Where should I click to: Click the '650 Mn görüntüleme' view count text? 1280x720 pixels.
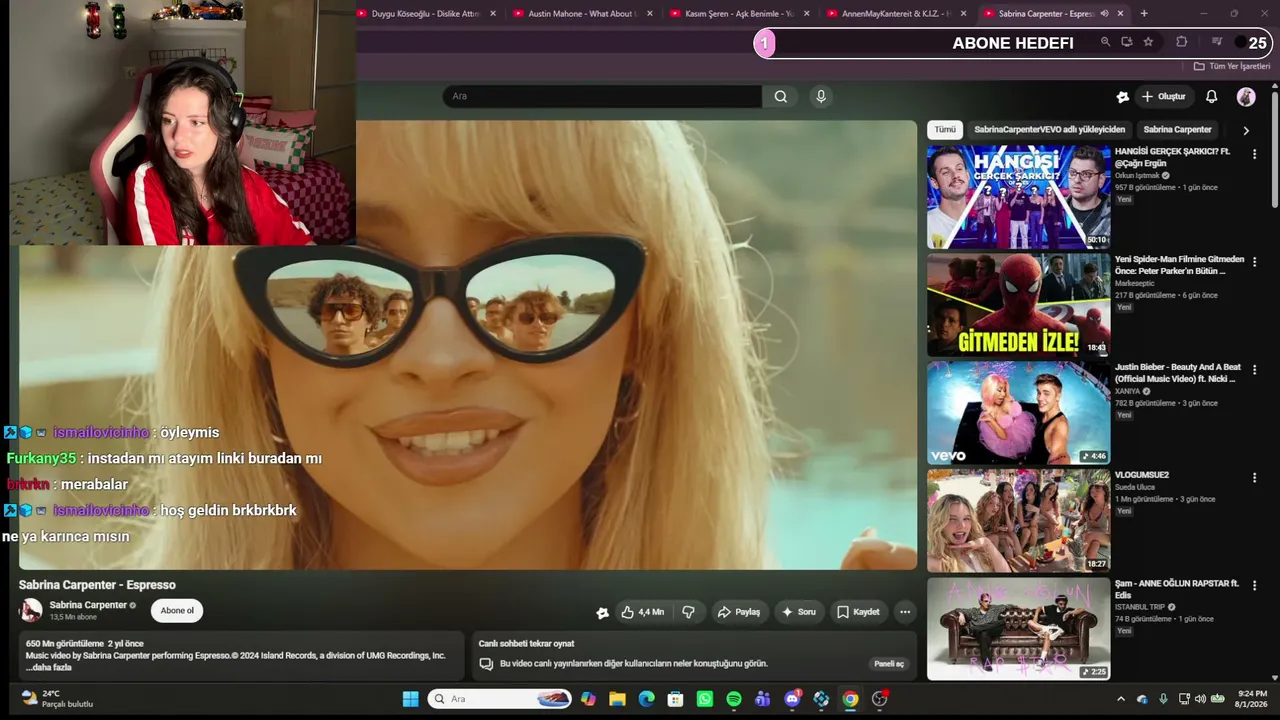pos(65,644)
